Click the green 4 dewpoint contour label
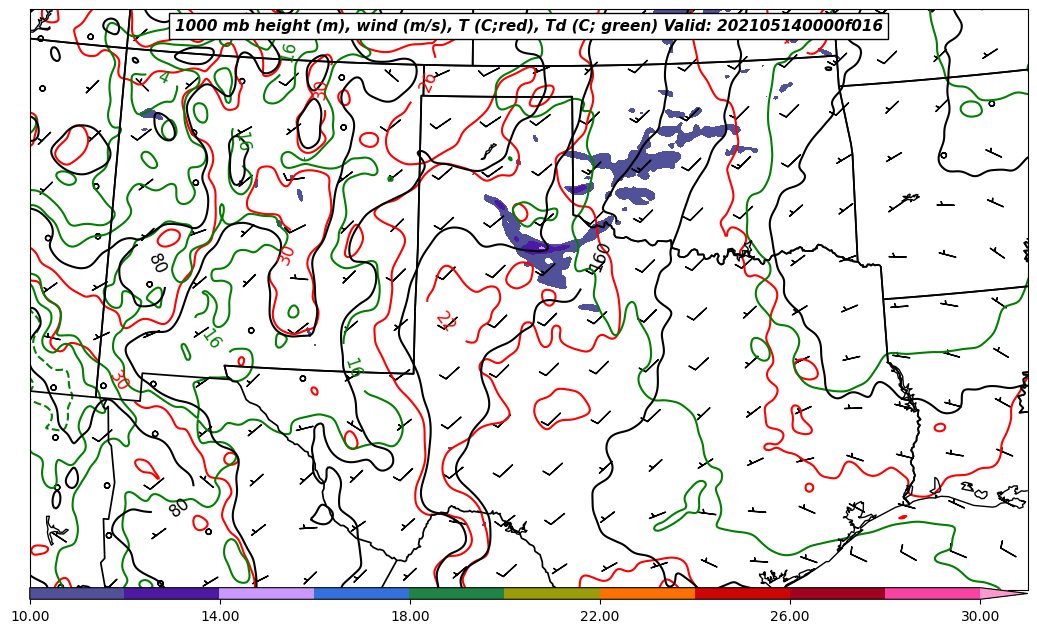1037x633 pixels. point(165,77)
